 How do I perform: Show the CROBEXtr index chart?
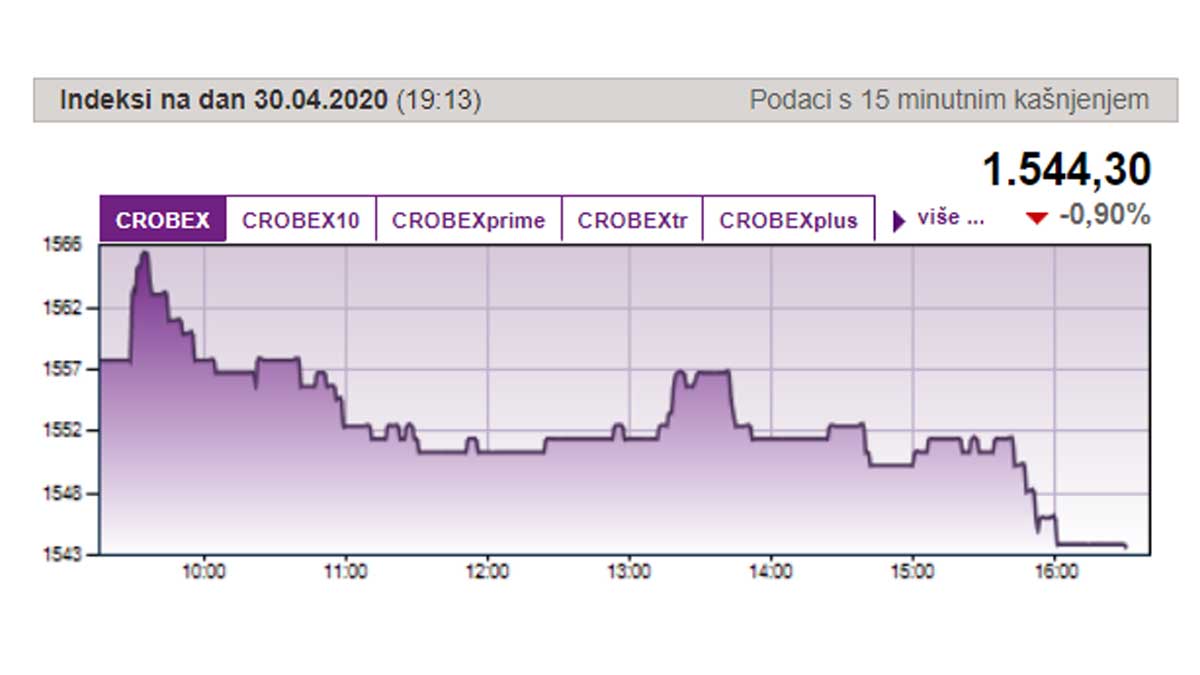(632, 220)
